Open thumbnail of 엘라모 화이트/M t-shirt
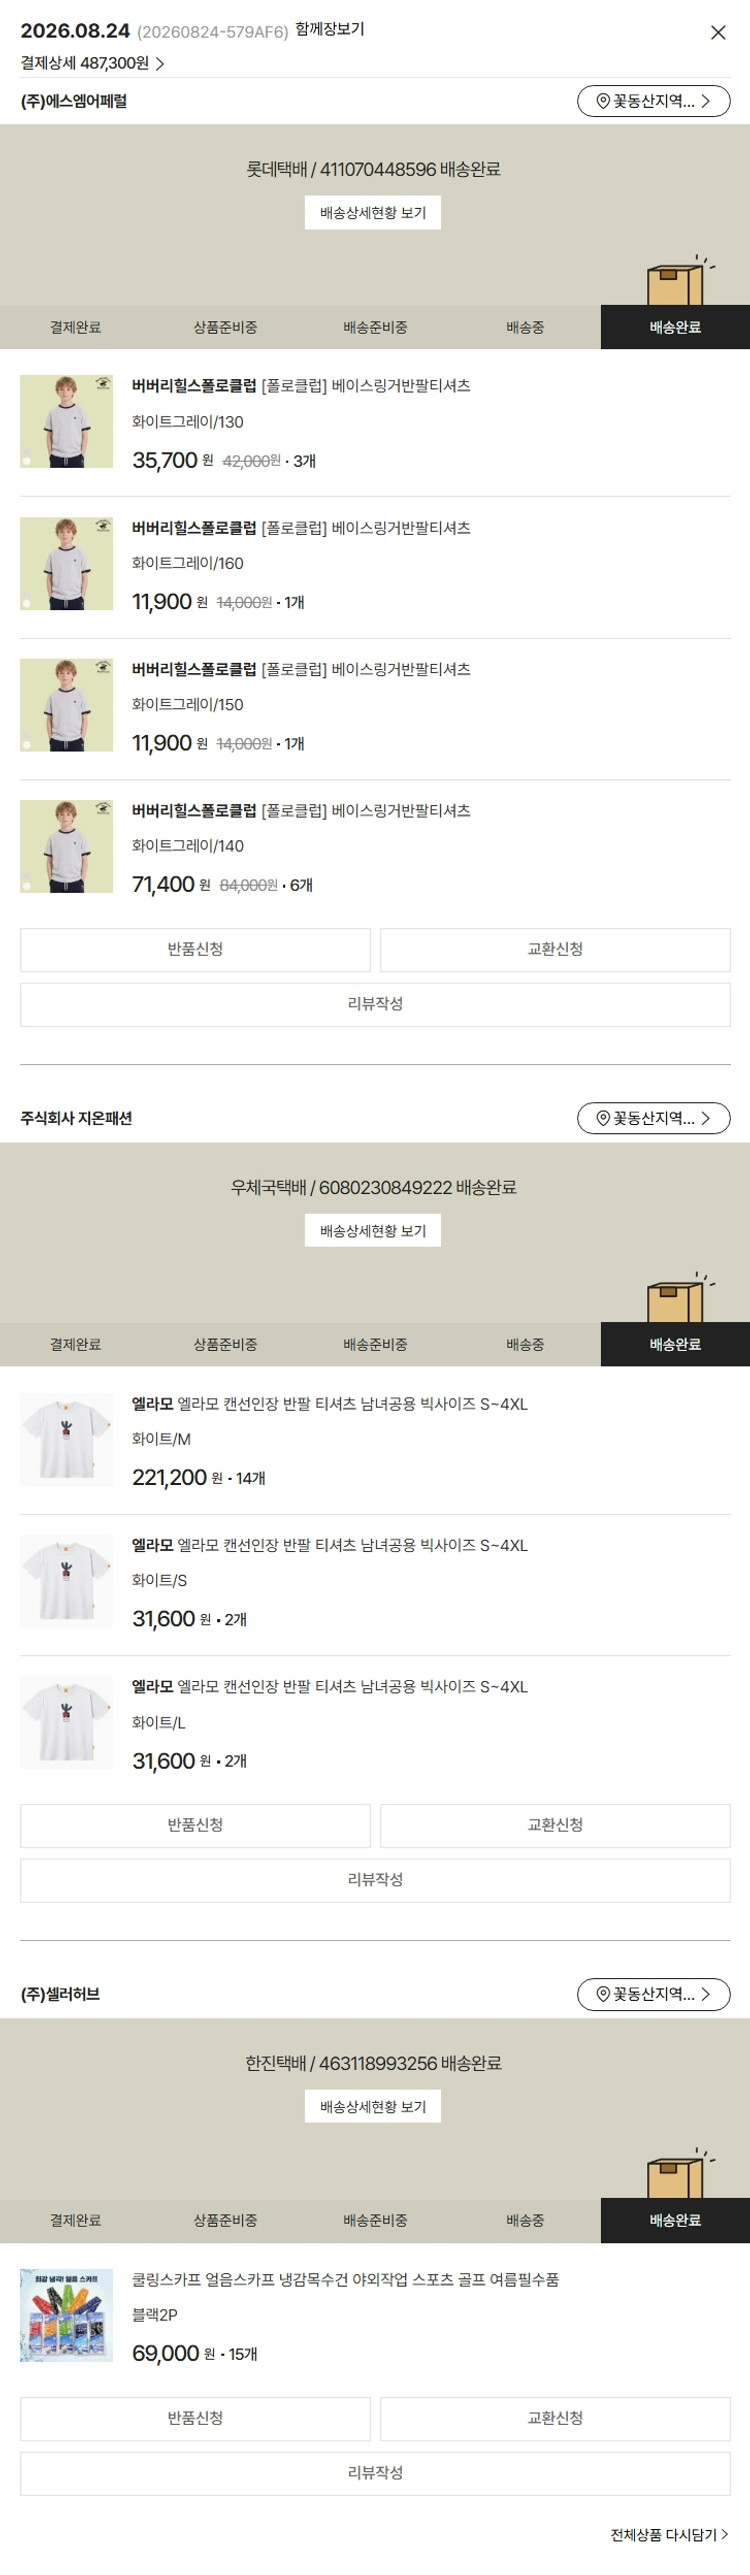The width and height of the screenshot is (750, 2575). point(66,1439)
